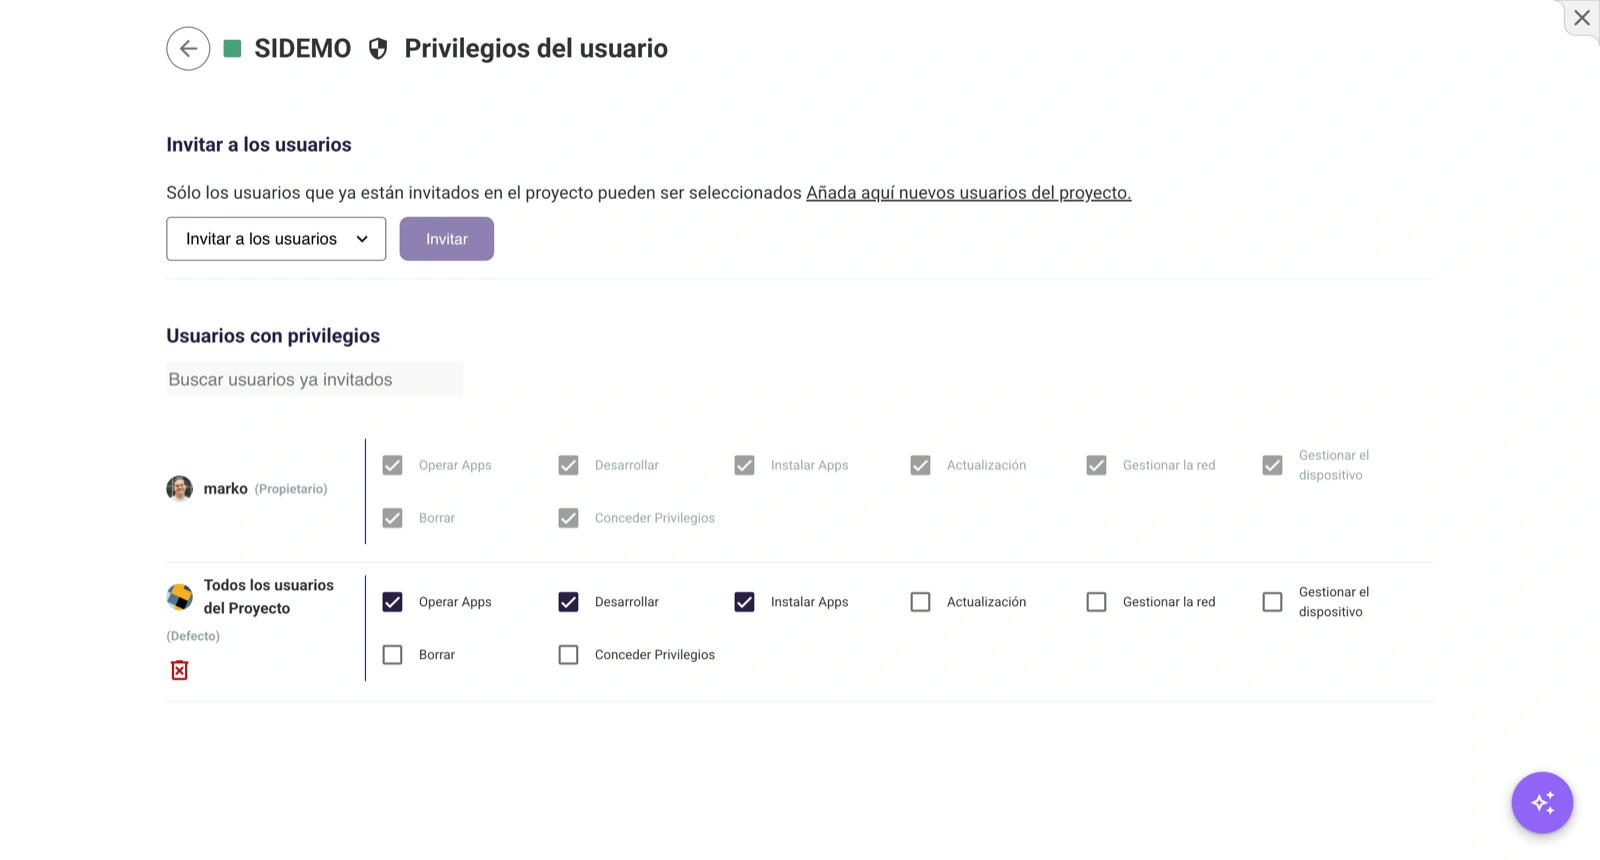Image resolution: width=1600 pixels, height=860 pixels.
Task: Open the purple sparkle assistant button
Action: click(1542, 802)
